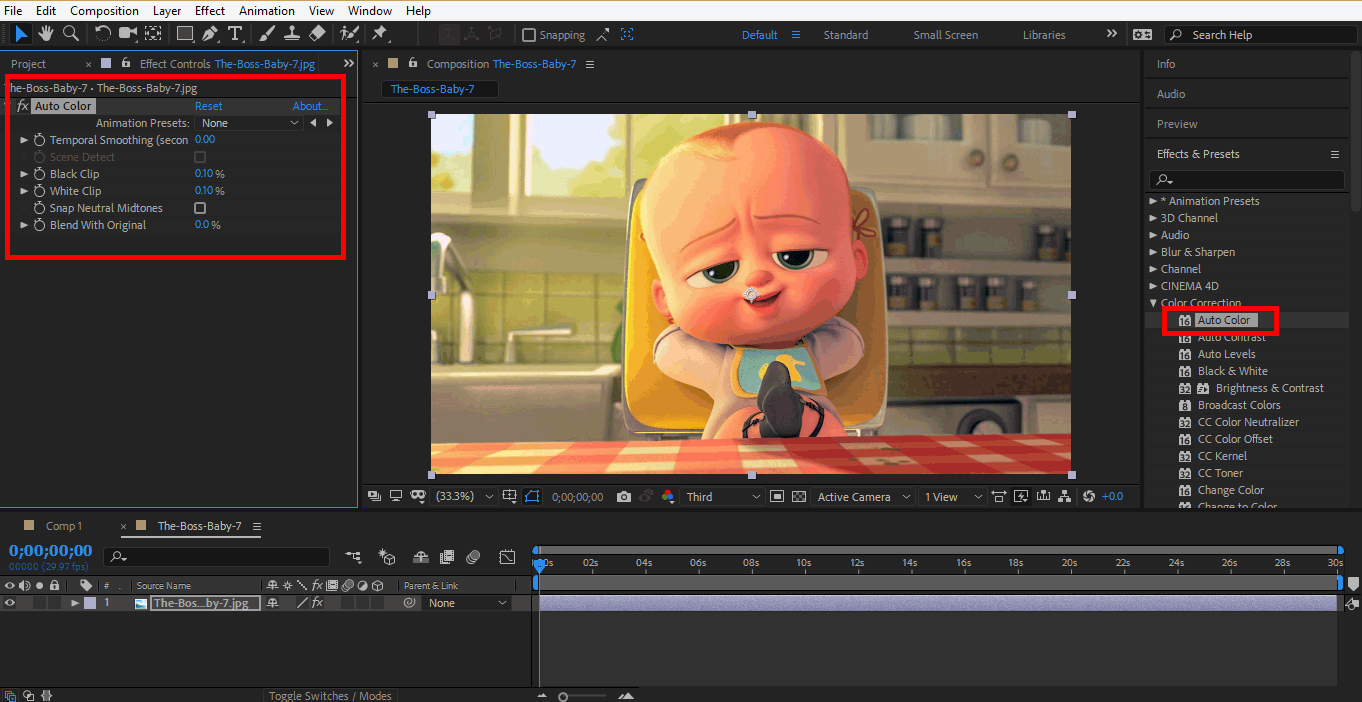Click the timeline zoom slider handle
The width and height of the screenshot is (1362, 702).
(563, 696)
